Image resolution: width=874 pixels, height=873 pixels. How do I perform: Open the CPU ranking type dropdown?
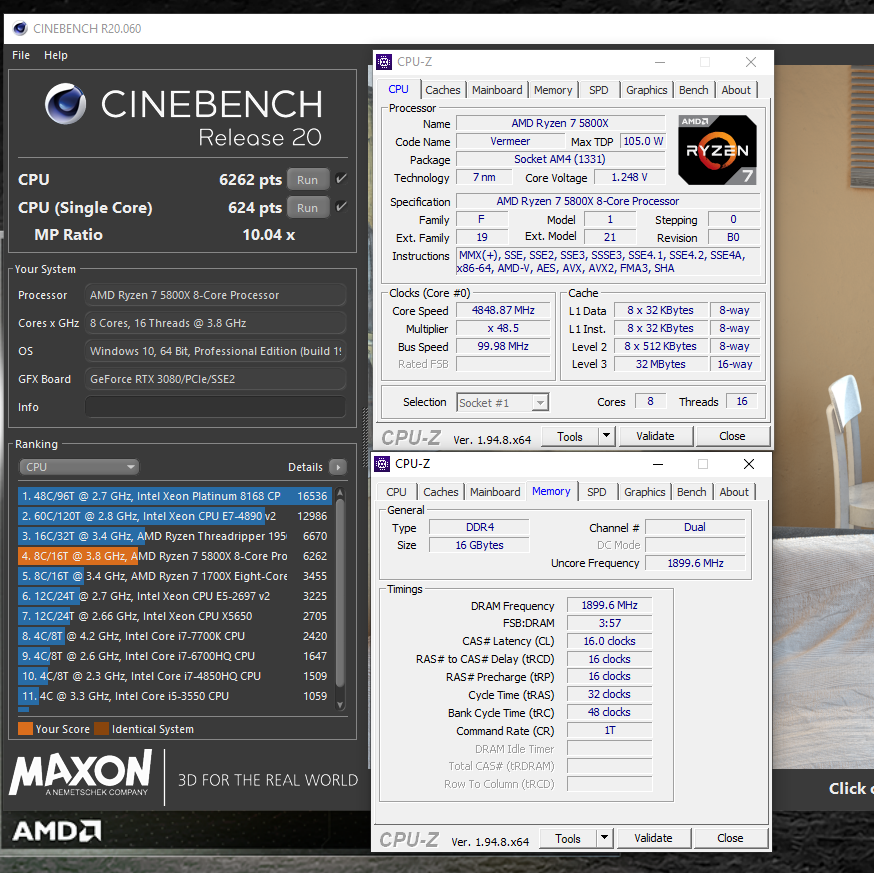79,467
